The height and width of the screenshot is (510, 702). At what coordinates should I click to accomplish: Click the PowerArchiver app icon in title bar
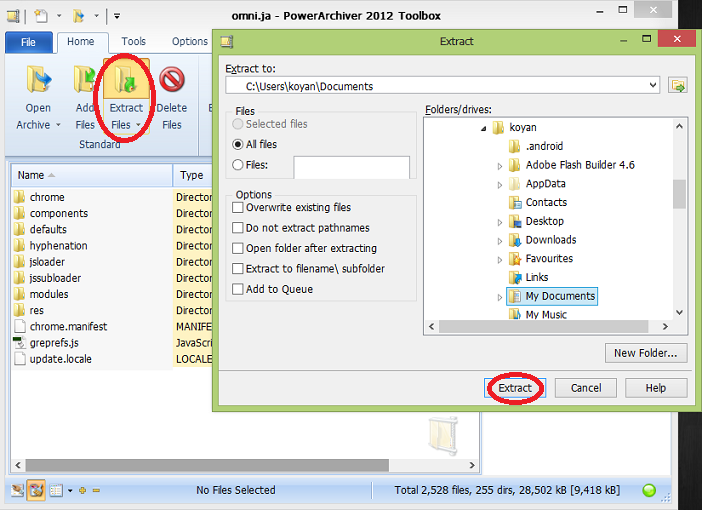pyautogui.click(x=13, y=16)
